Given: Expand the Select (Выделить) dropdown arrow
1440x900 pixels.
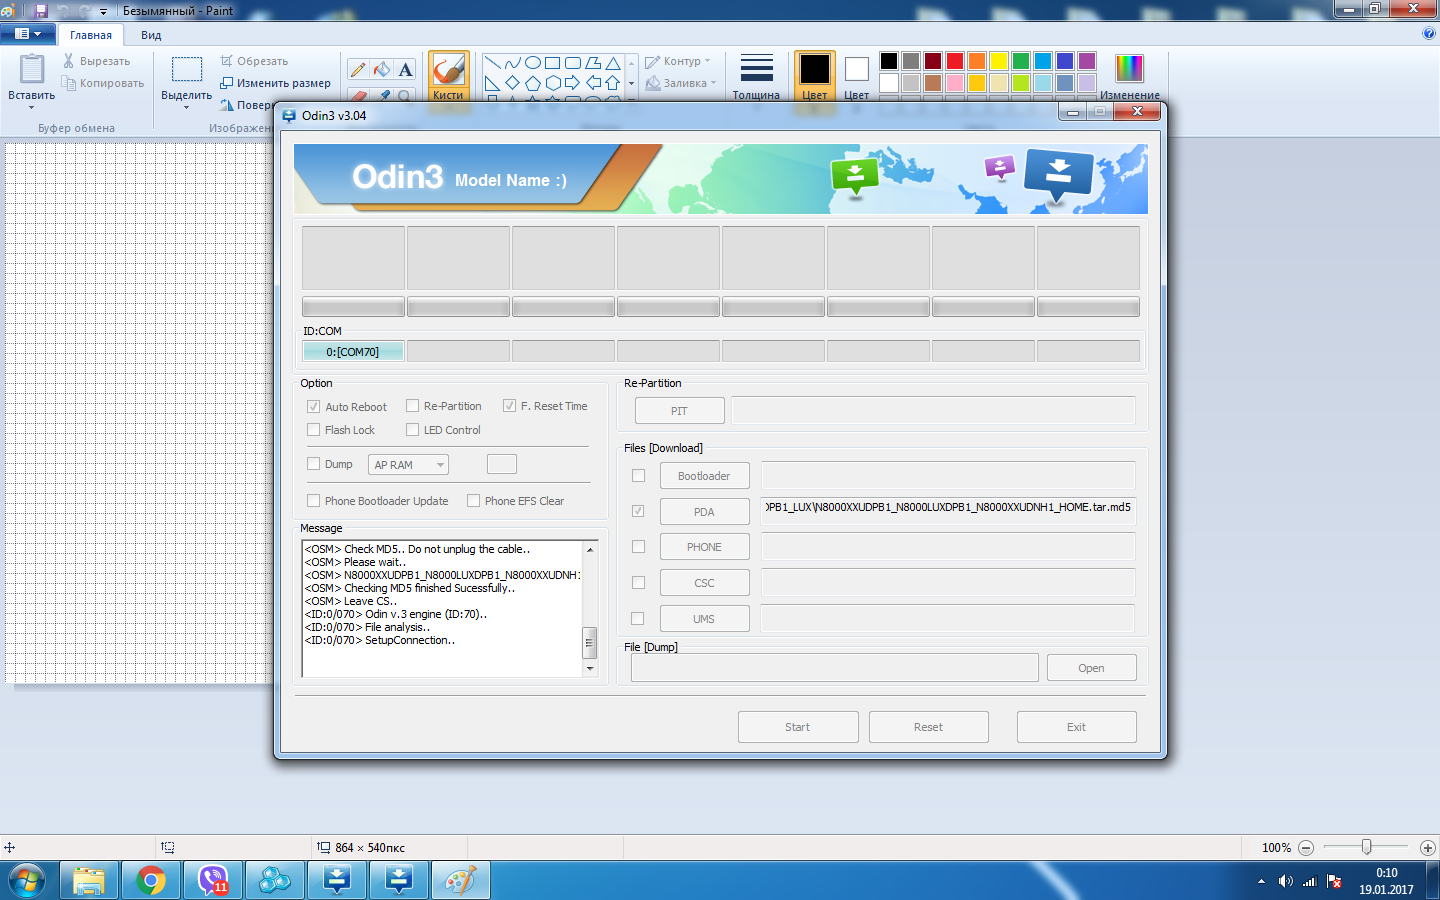Looking at the screenshot, I should pyautogui.click(x=186, y=107).
